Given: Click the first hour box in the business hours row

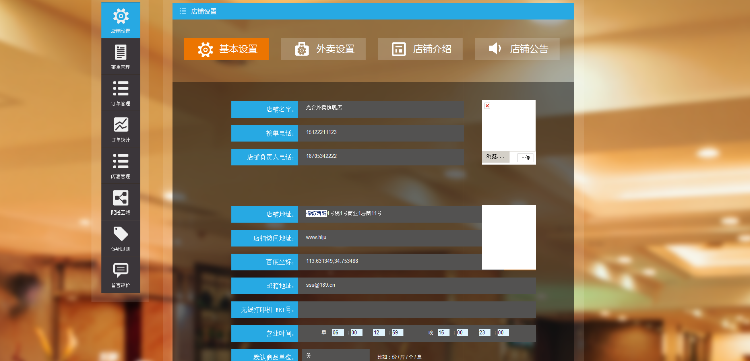Looking at the screenshot, I should tap(338, 333).
